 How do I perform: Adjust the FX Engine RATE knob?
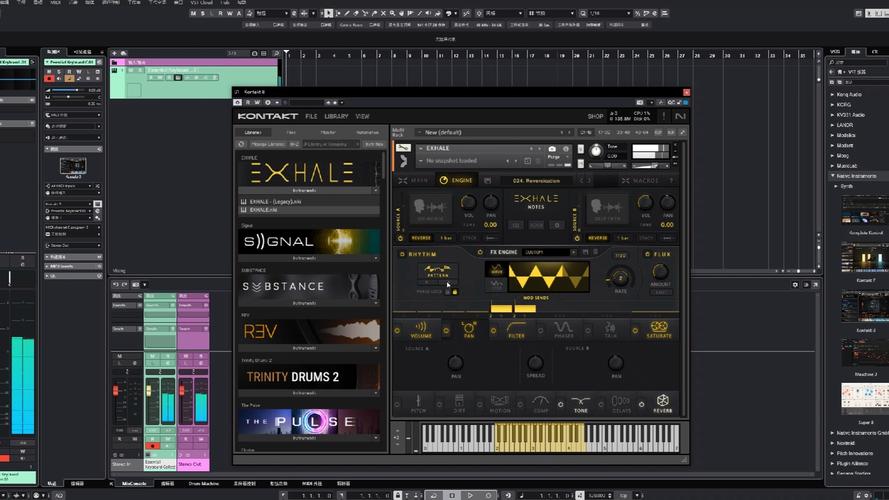click(x=620, y=277)
